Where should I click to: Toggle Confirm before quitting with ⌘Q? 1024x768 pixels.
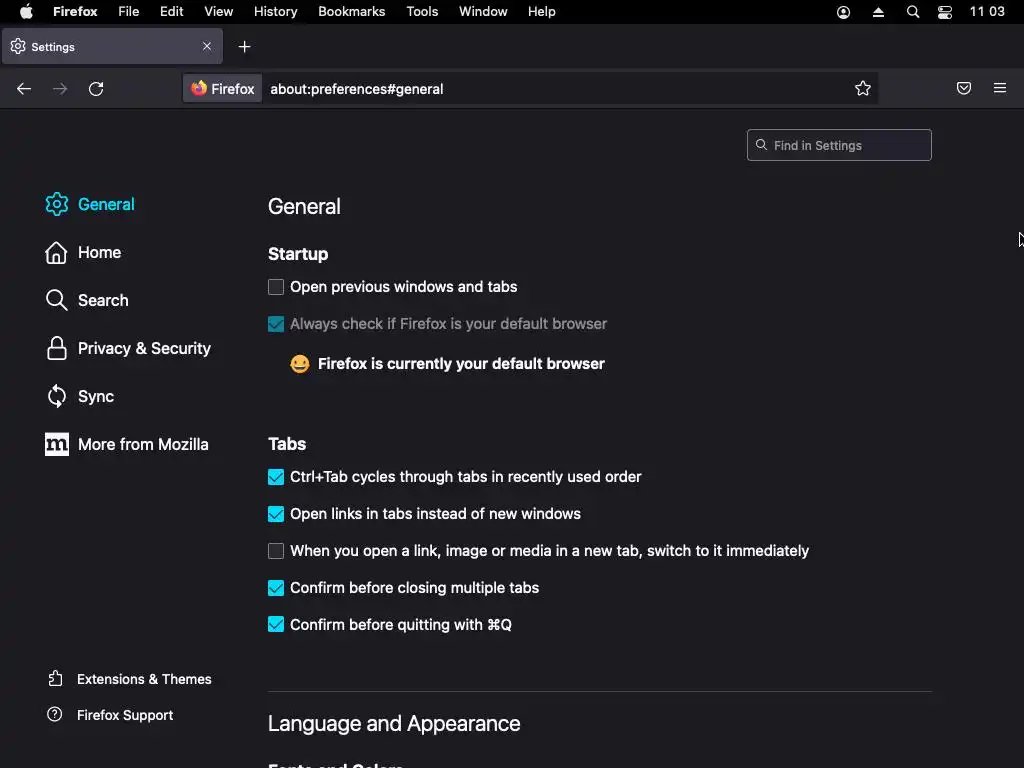[x=276, y=626]
